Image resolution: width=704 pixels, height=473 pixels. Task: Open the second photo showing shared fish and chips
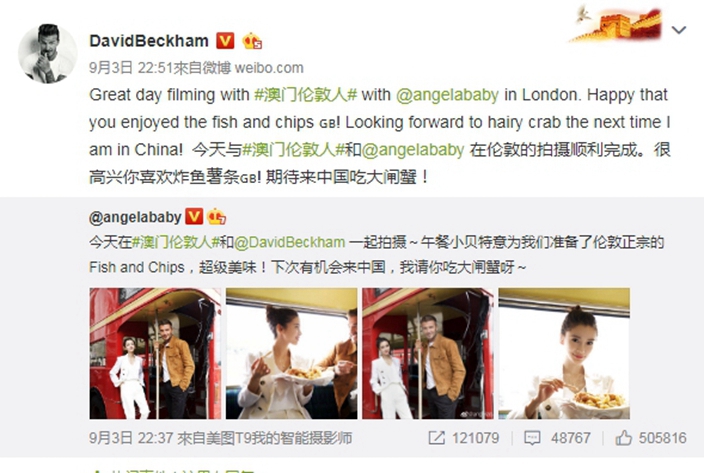[291, 354]
